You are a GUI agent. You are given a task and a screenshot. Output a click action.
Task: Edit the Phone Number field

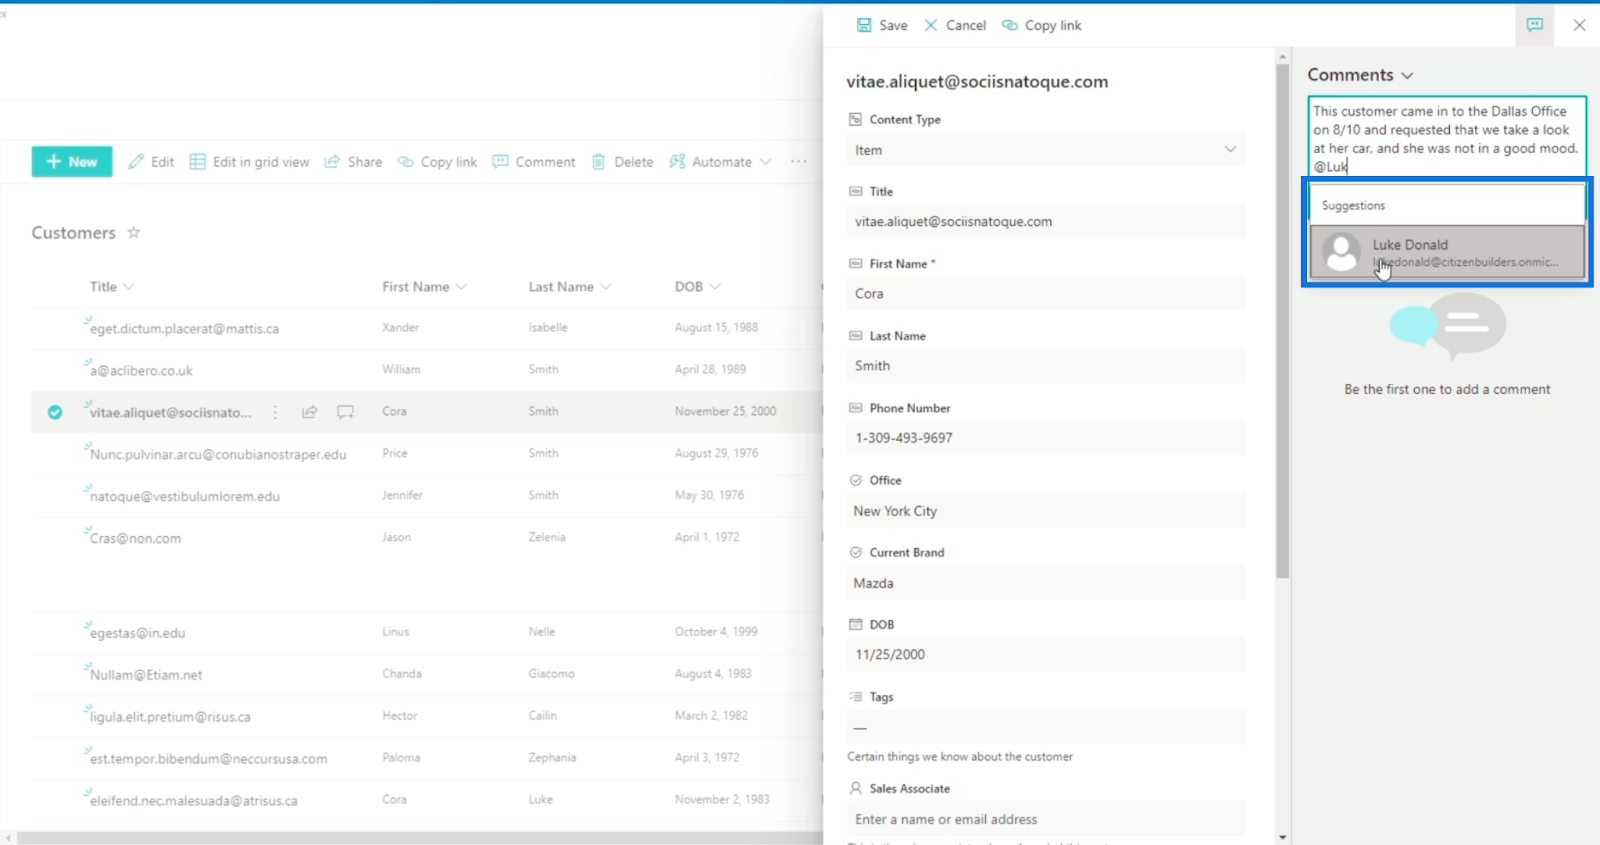(x=1046, y=438)
